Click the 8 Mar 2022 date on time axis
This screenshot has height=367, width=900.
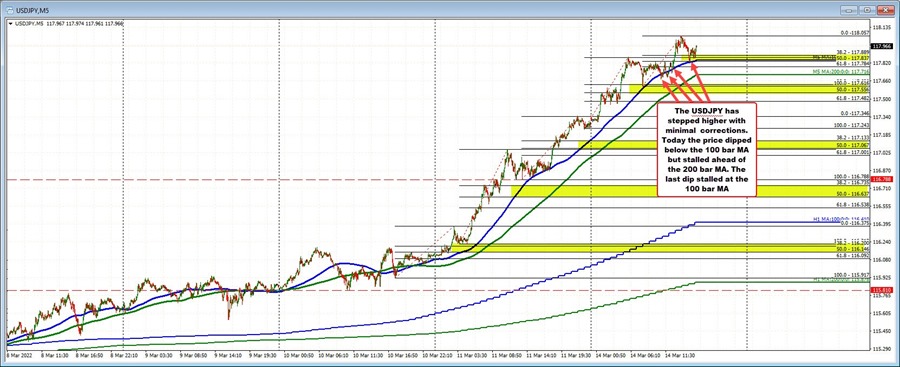[19, 355]
